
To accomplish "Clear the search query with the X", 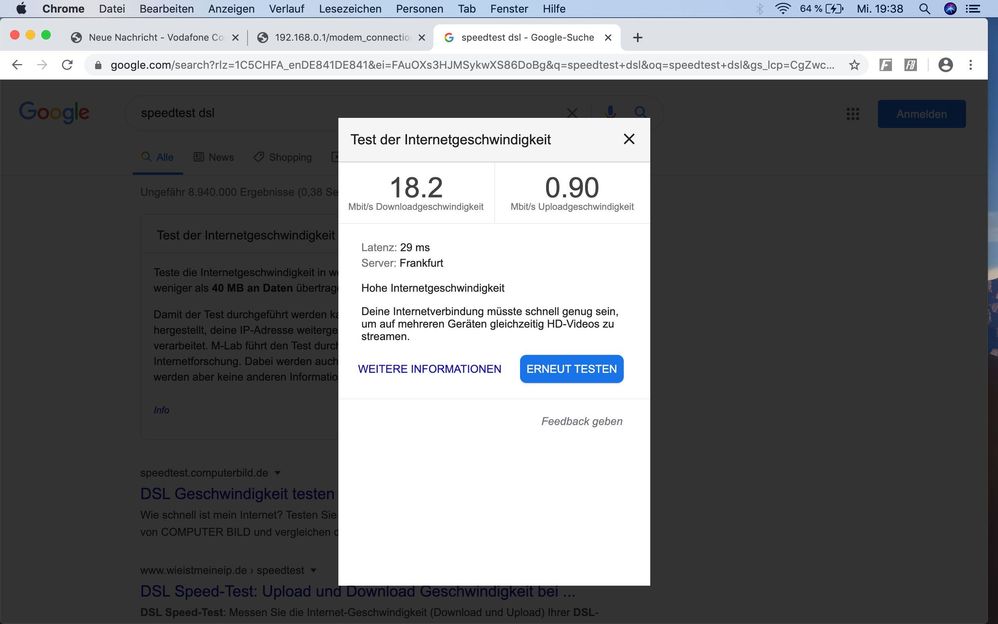I will click(572, 113).
